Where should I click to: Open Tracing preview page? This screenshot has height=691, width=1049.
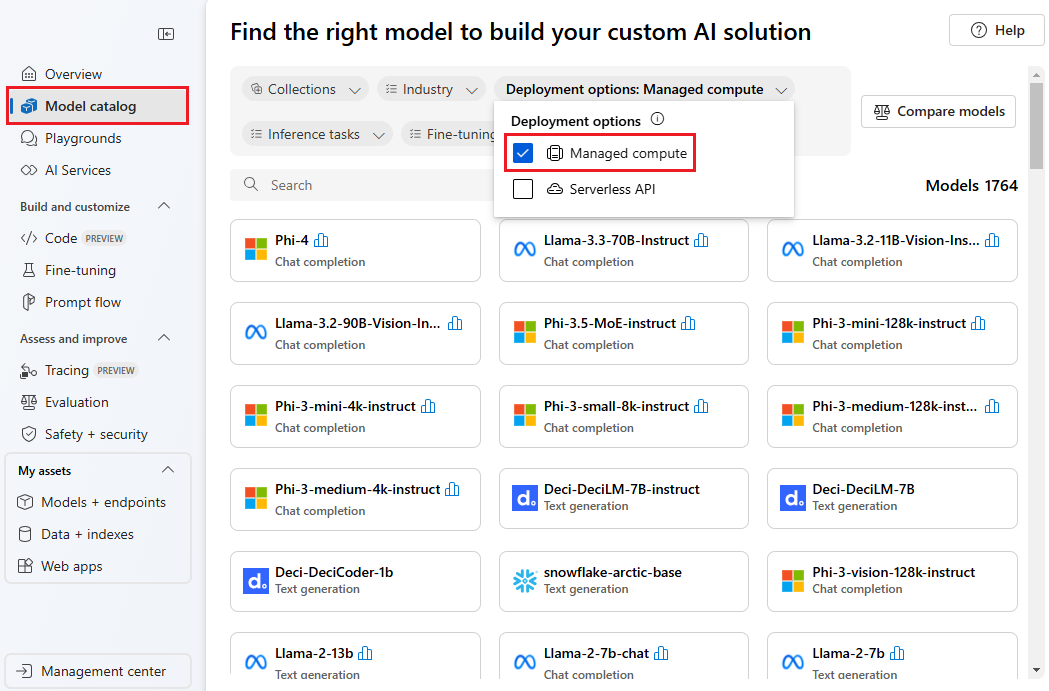(x=79, y=370)
